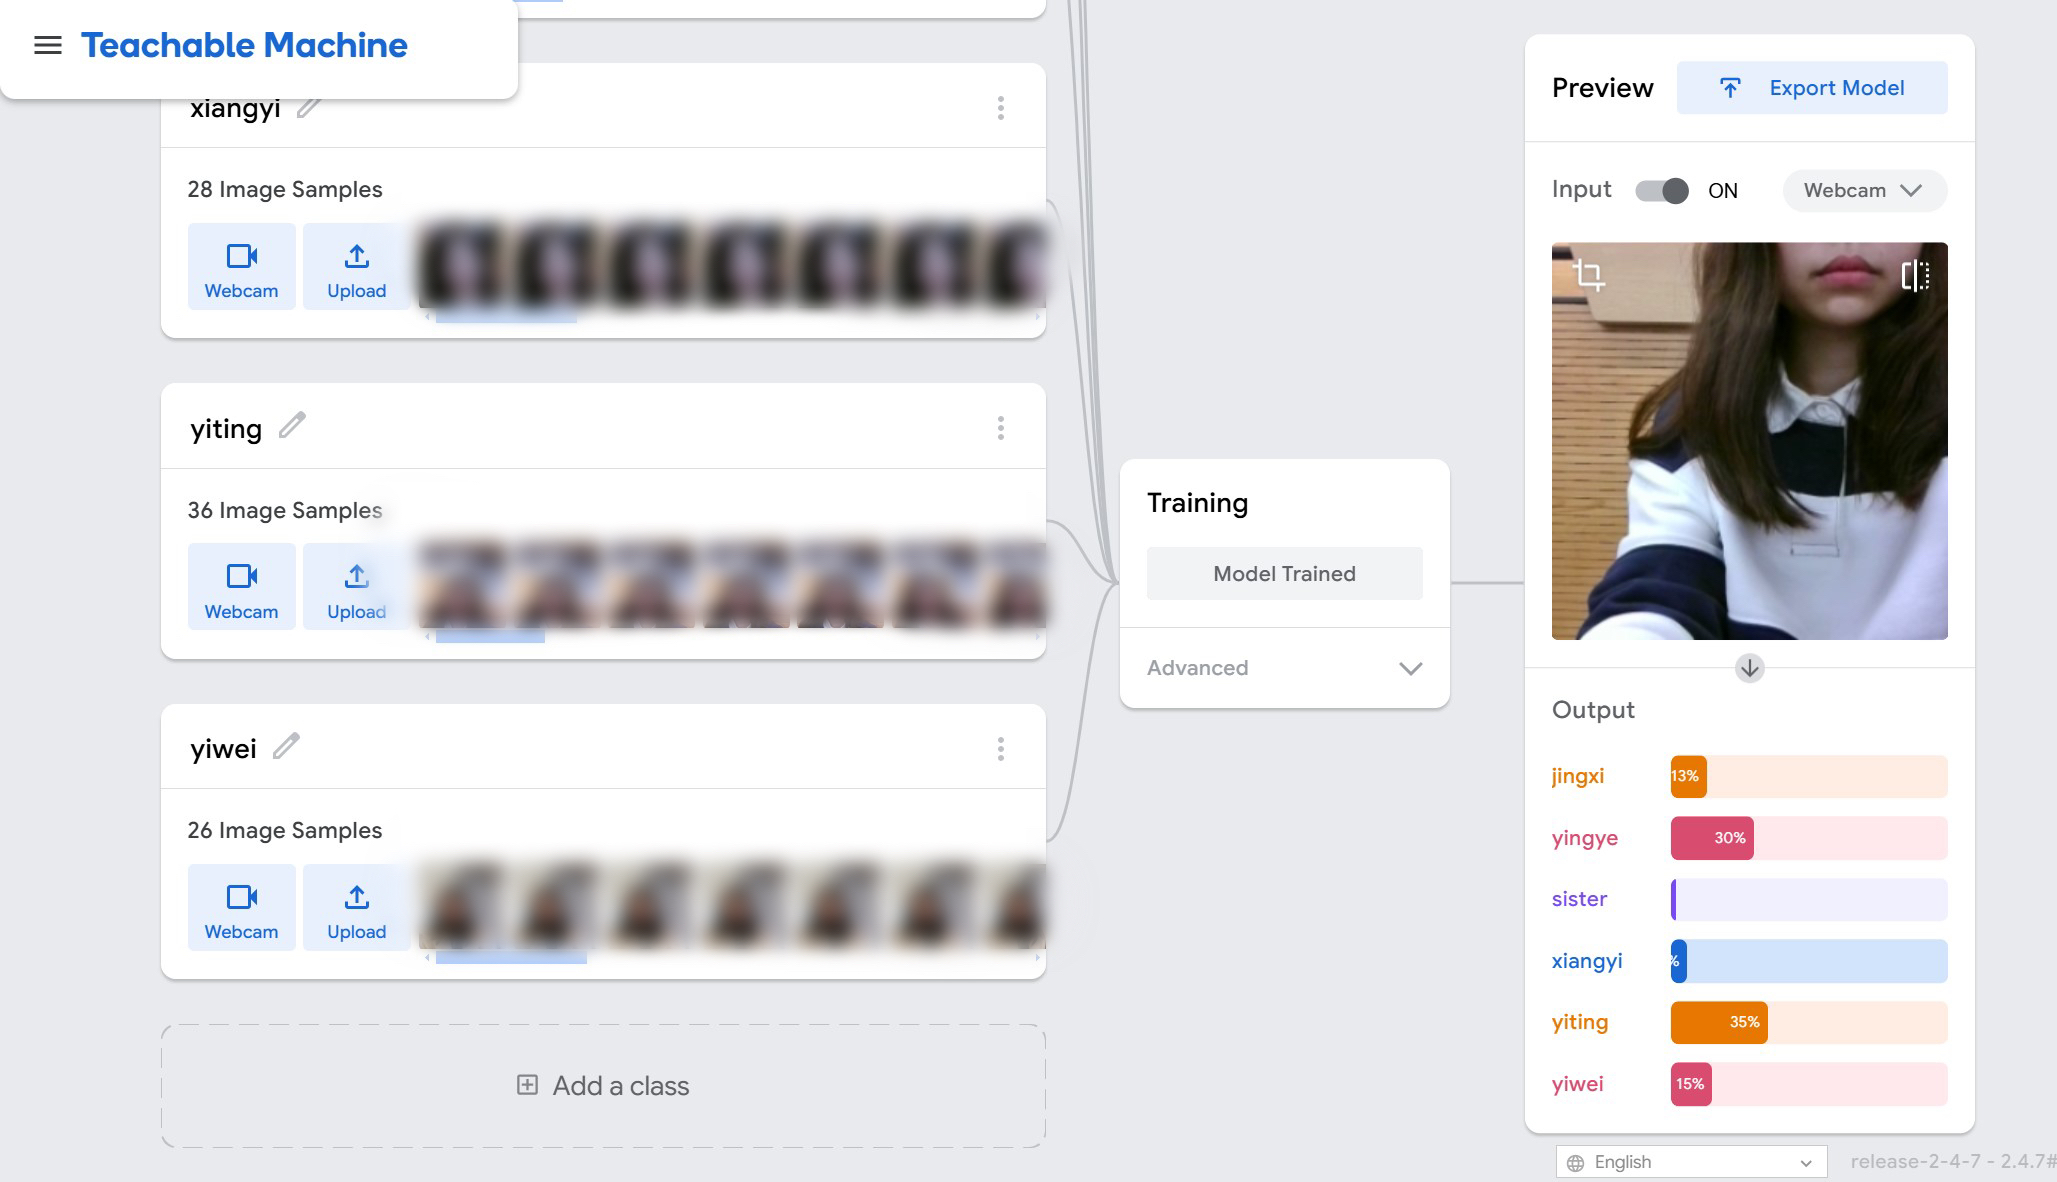Click Export Model button
The image size is (2057, 1182).
1811,88
